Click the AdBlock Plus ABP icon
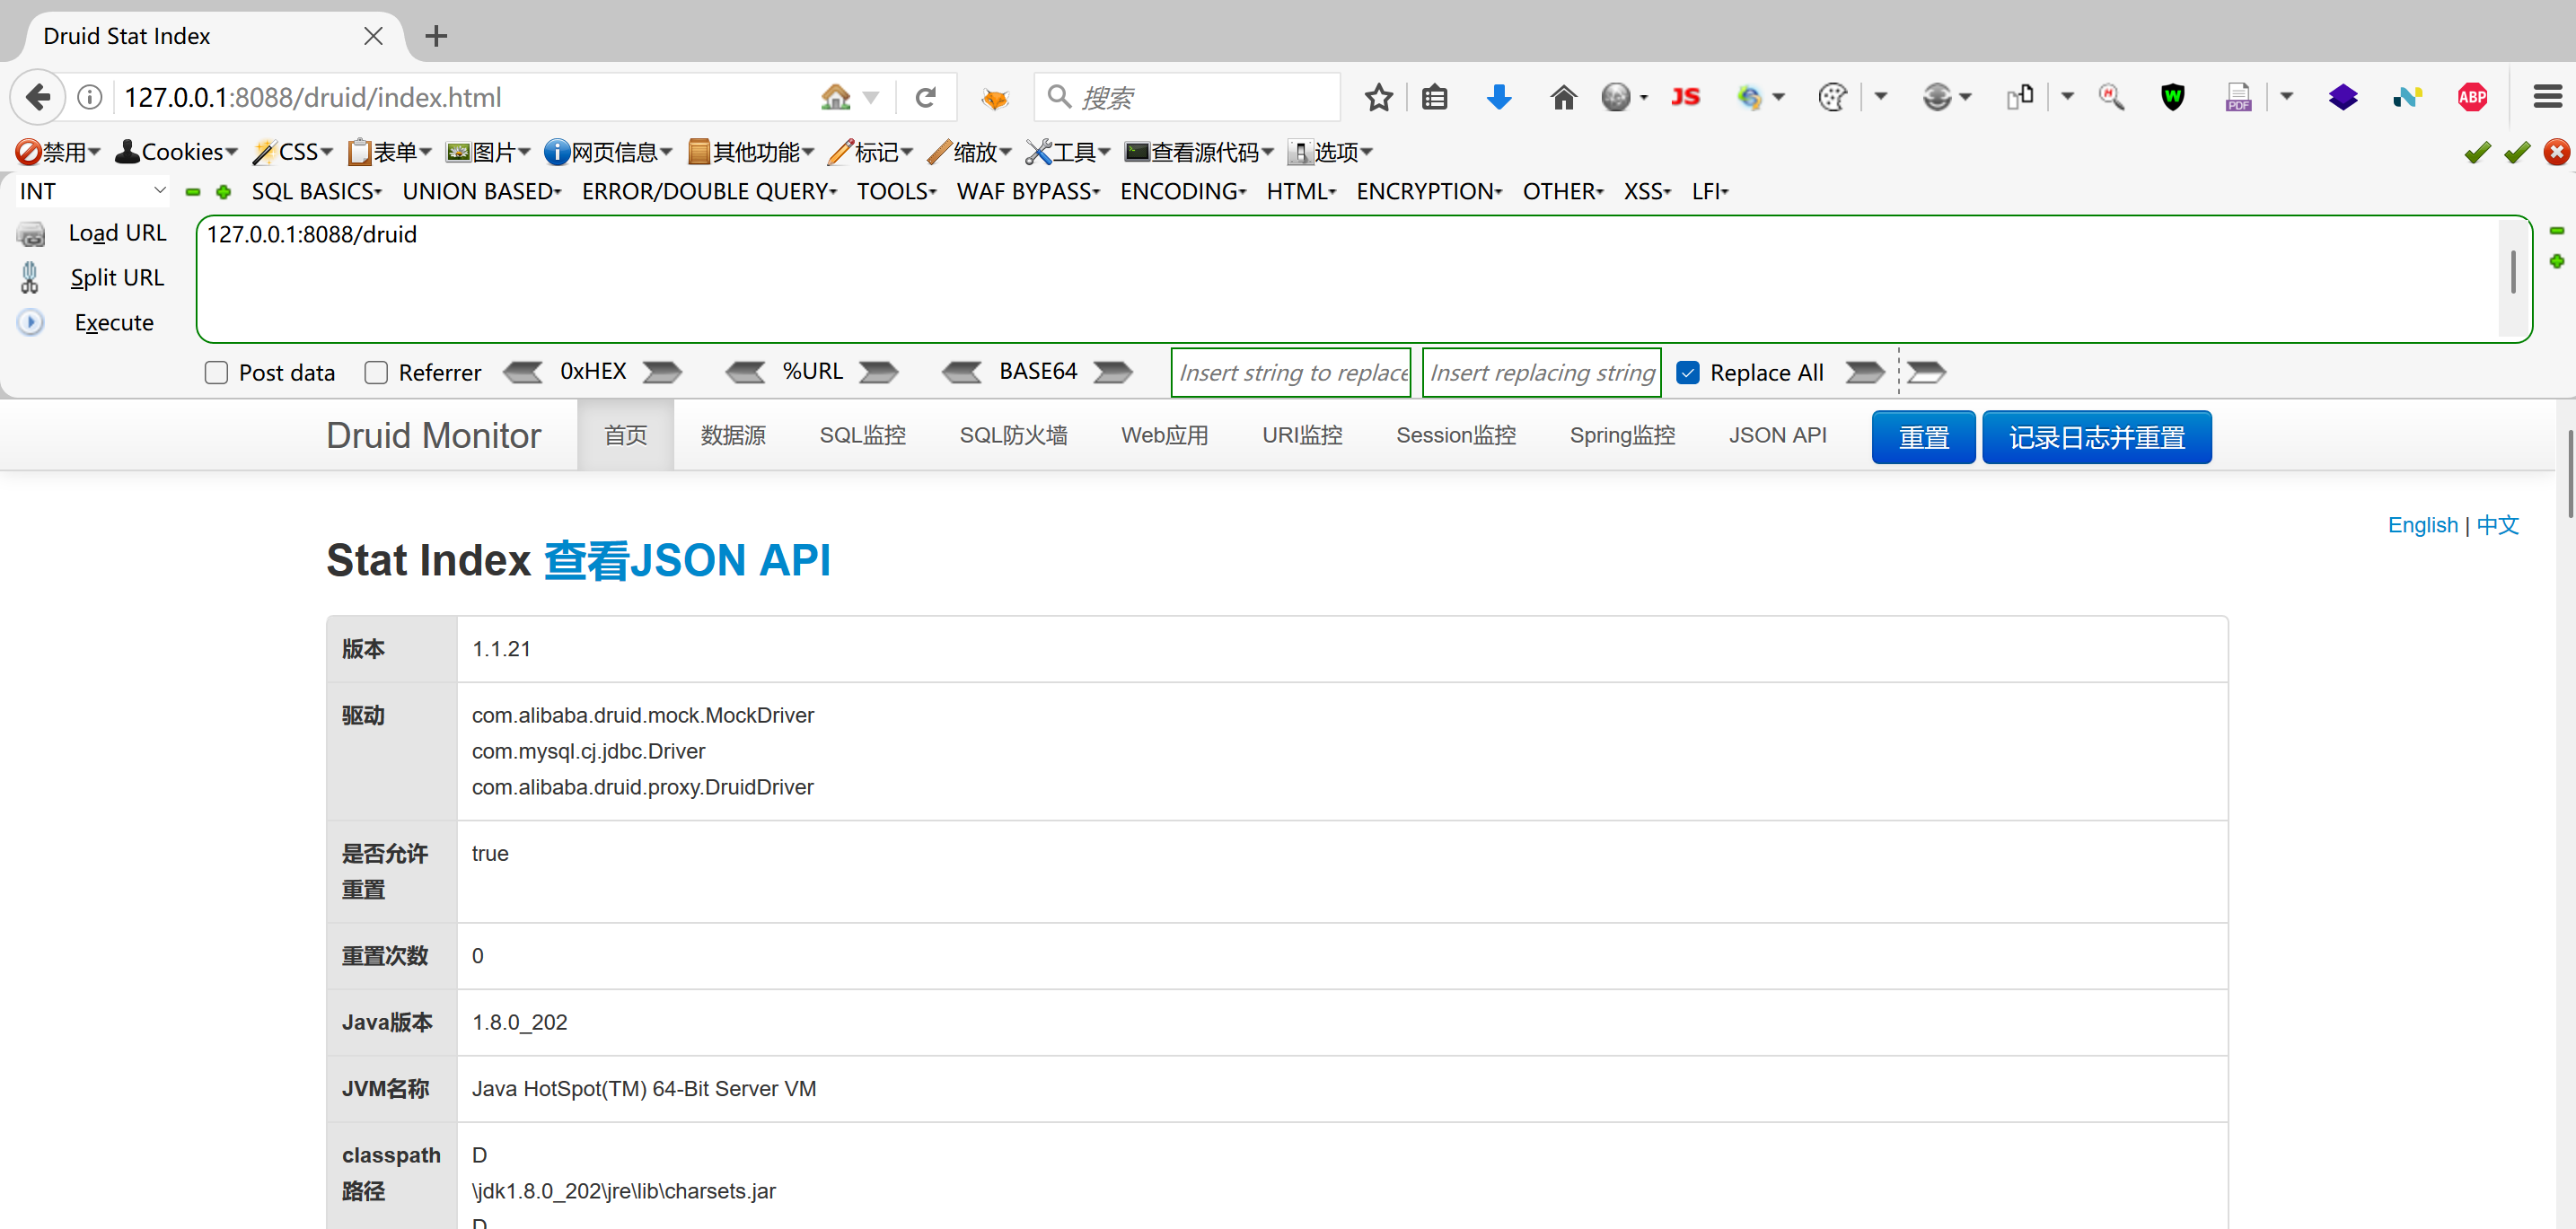The width and height of the screenshot is (2576, 1229). (2471, 97)
